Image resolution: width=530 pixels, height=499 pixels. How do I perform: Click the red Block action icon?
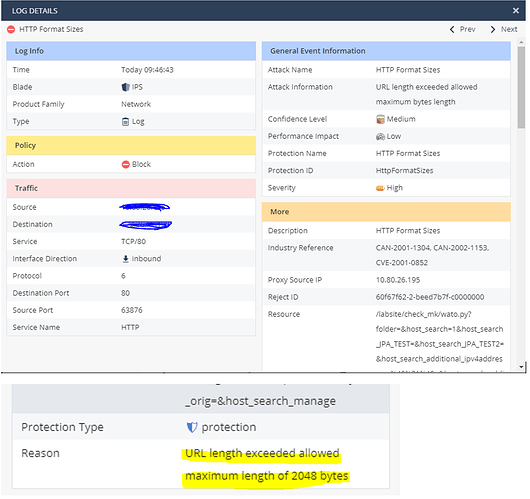[x=126, y=165]
